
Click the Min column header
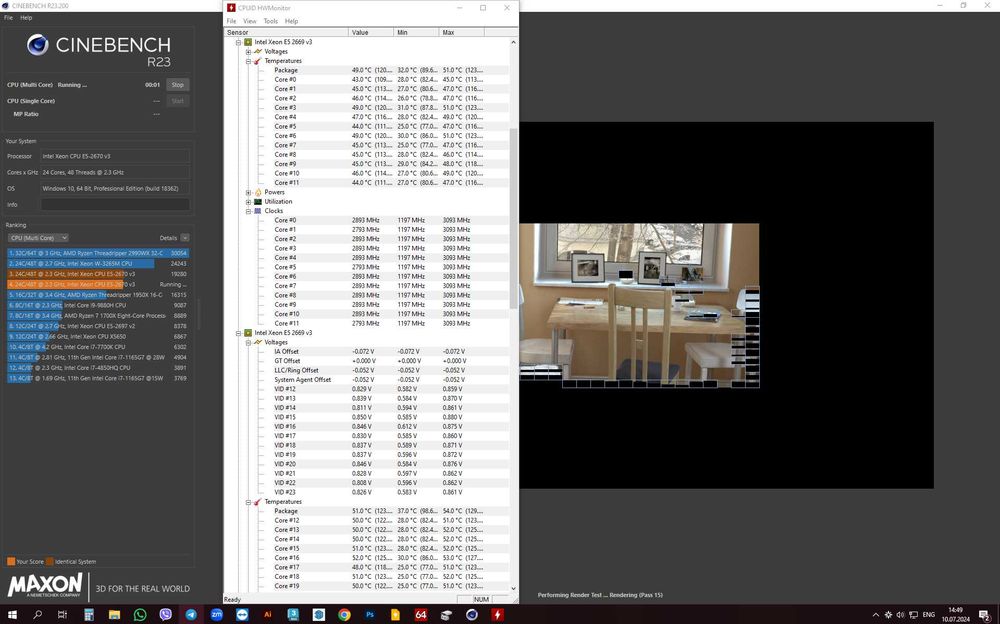click(x=416, y=32)
